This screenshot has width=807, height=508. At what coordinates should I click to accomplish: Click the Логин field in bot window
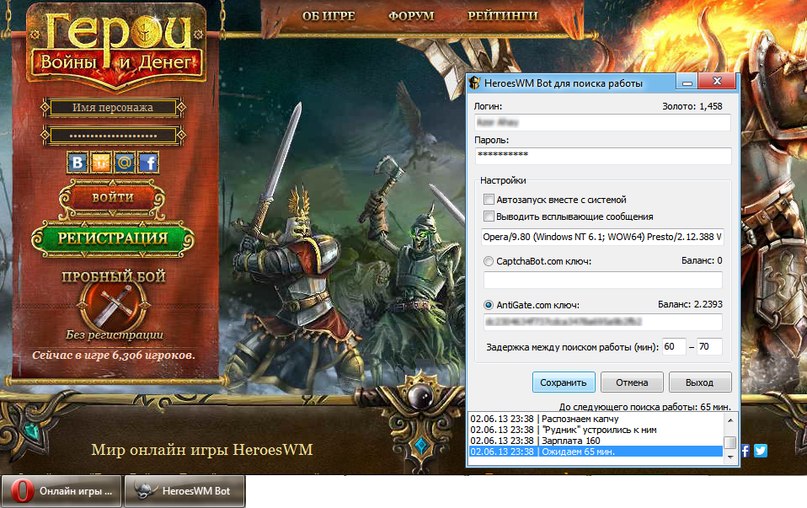tap(602, 122)
